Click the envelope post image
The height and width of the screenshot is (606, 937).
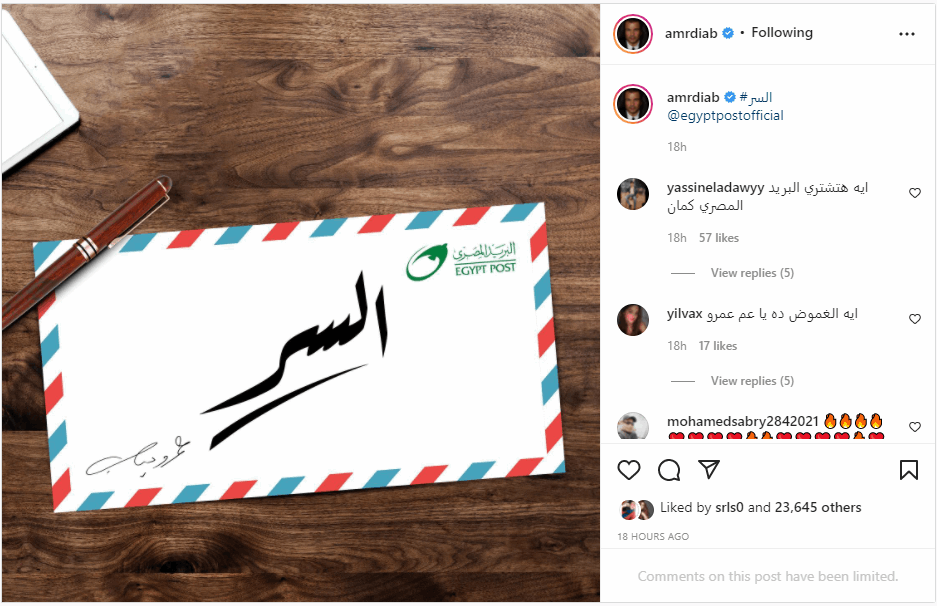pyautogui.click(x=301, y=303)
